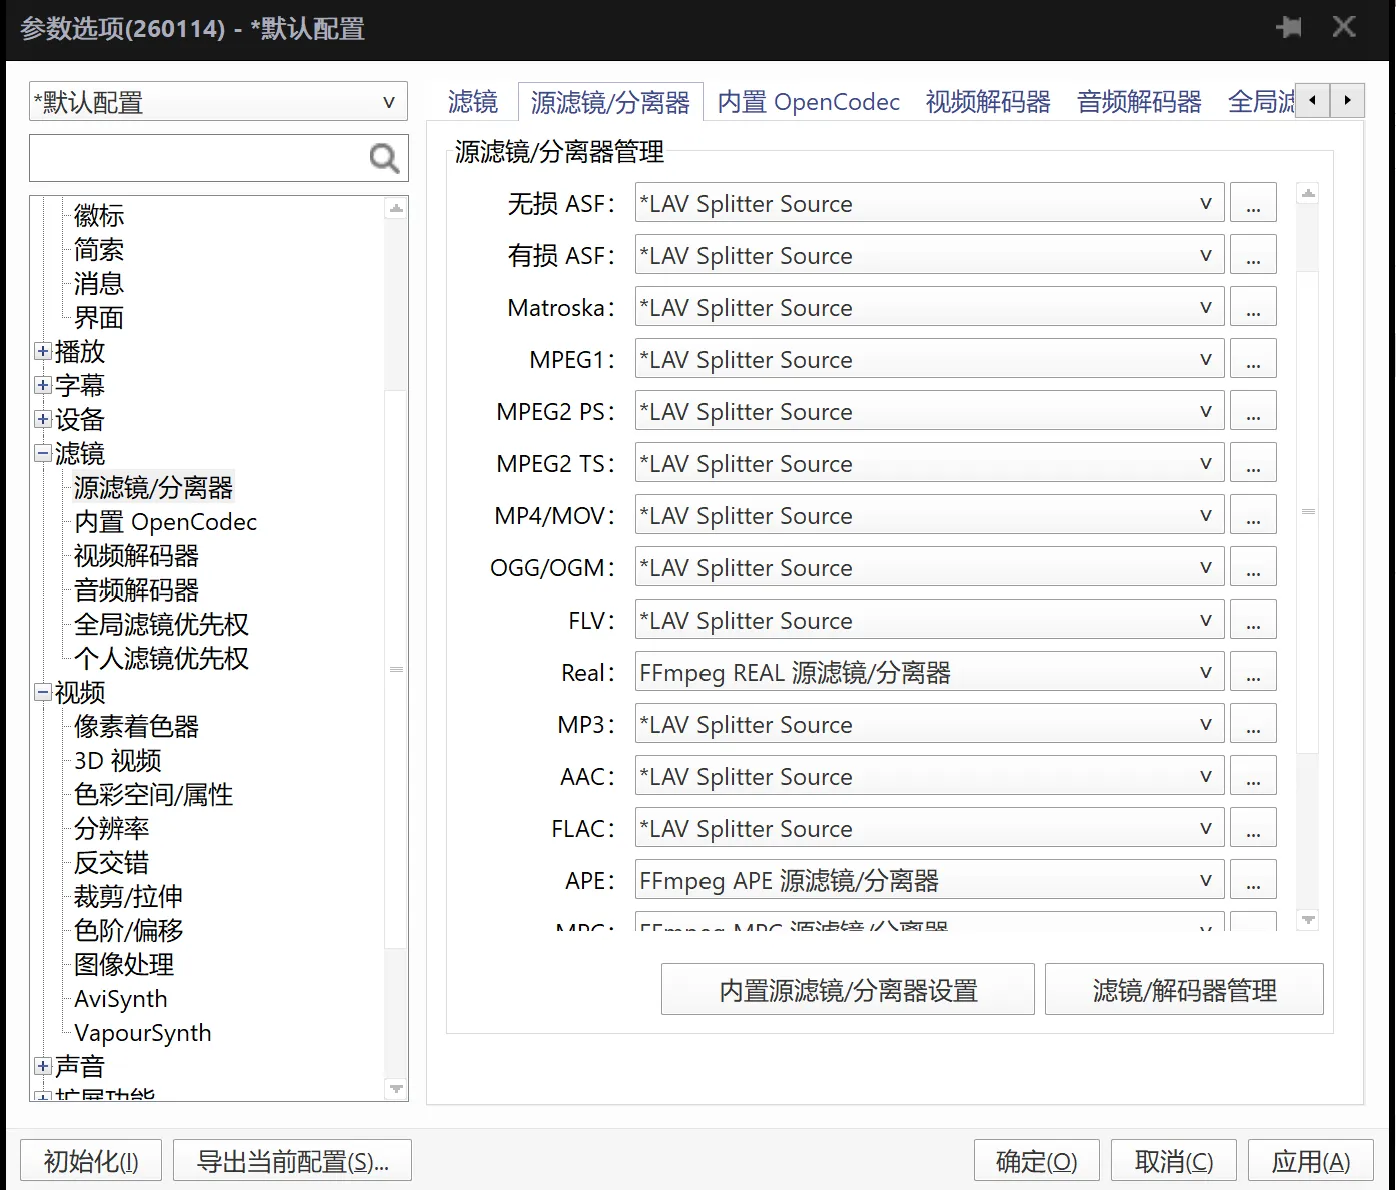Expand the 声音 tree node
Image resolution: width=1396 pixels, height=1190 pixels.
pos(42,1066)
